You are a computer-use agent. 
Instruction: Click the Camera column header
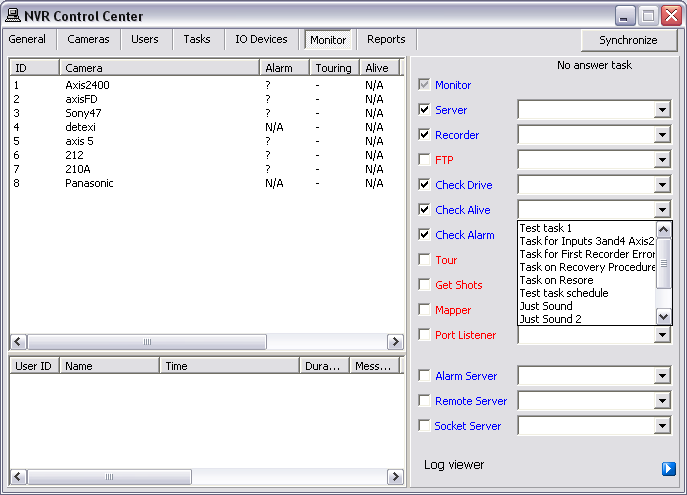[159, 68]
